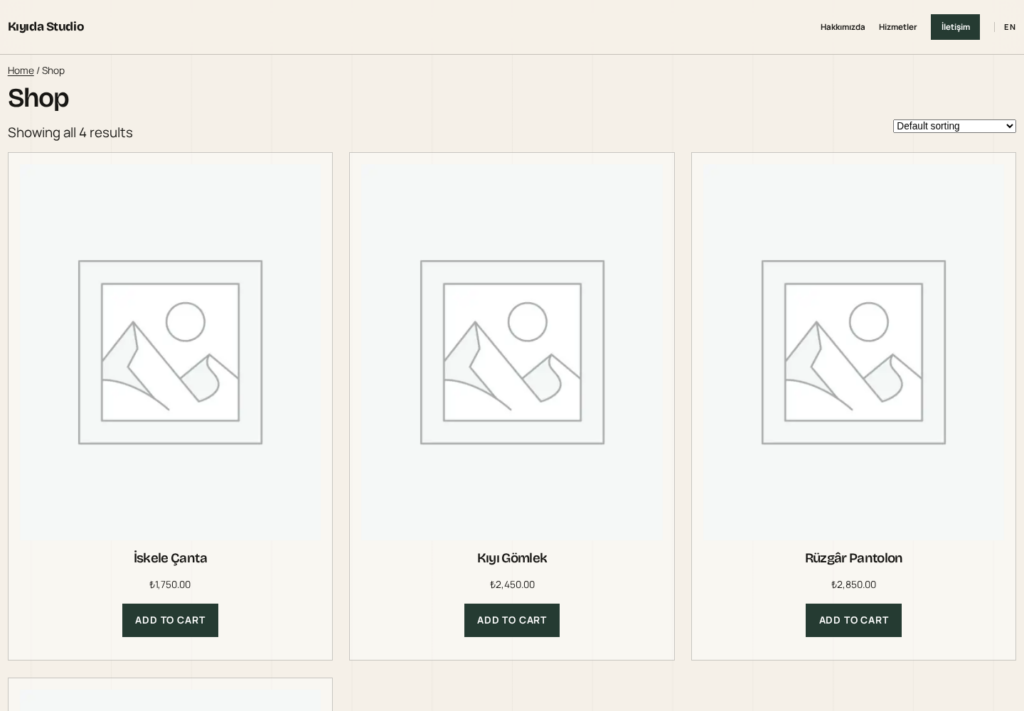This screenshot has width=1024, height=711.
Task: Open the Hizmetler menu item
Action: (x=897, y=27)
